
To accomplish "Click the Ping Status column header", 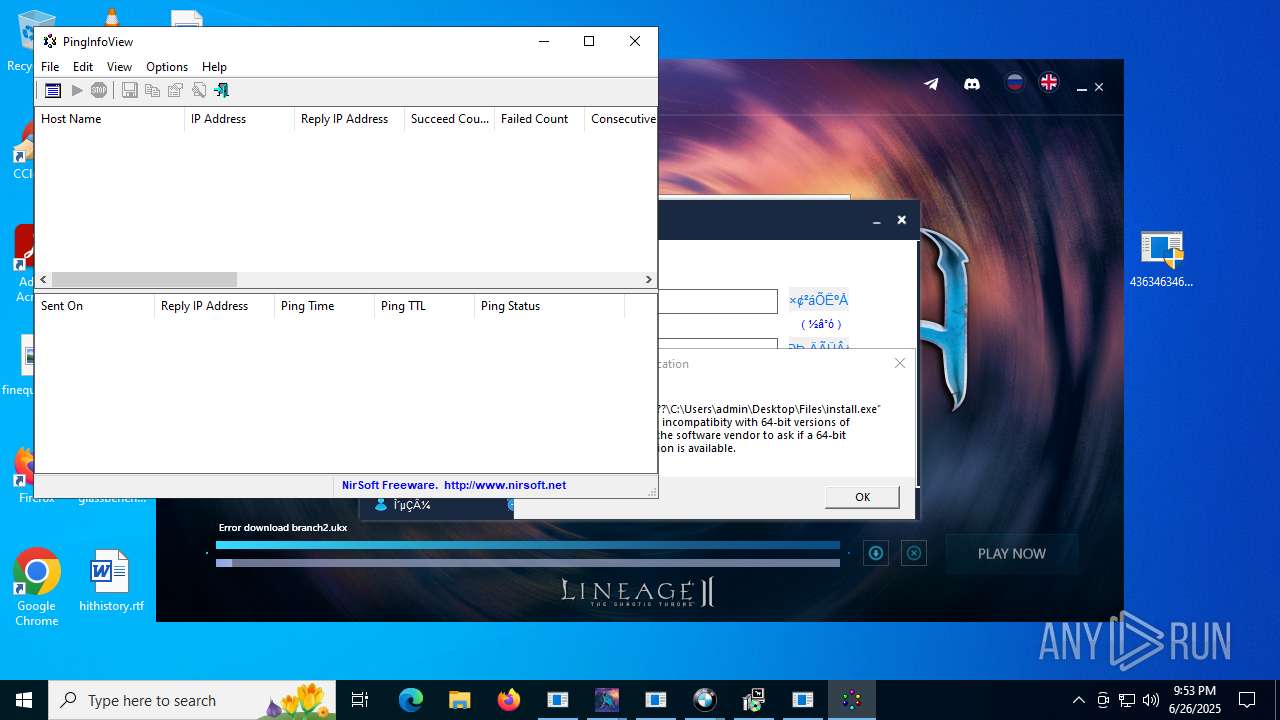I will pos(550,306).
